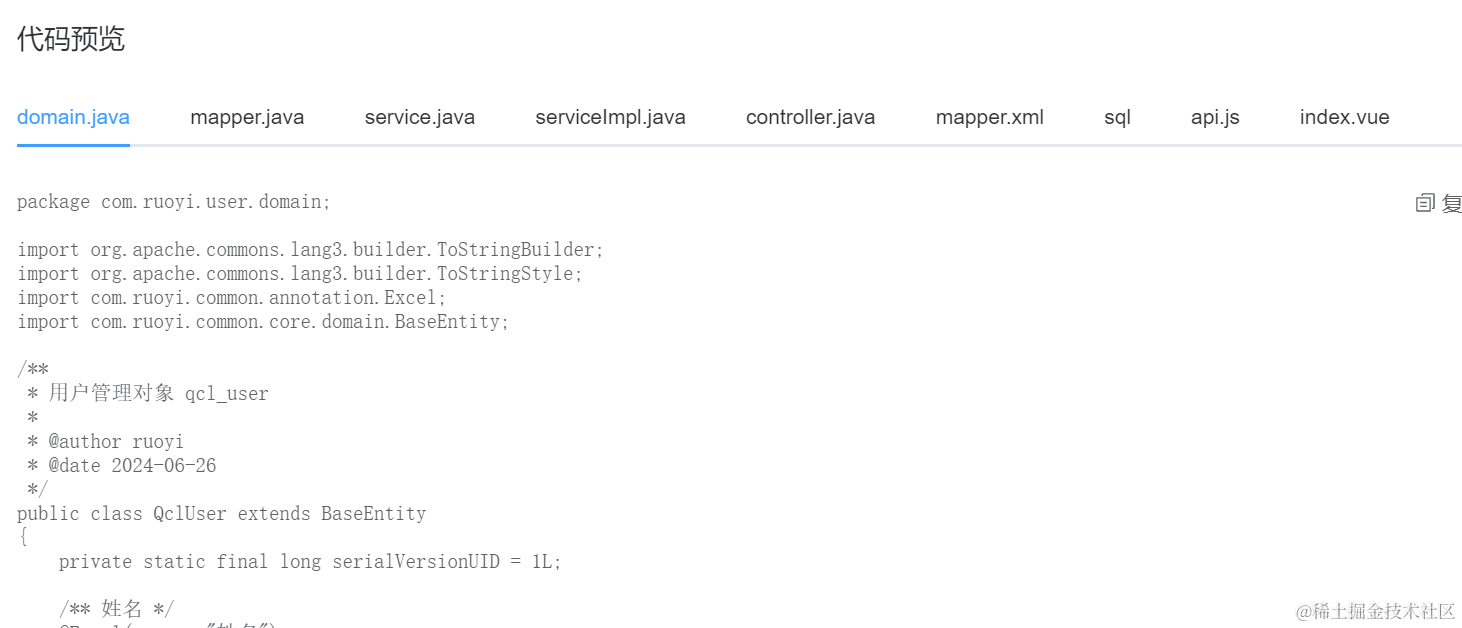Click the BaseEntity import line

[263, 322]
